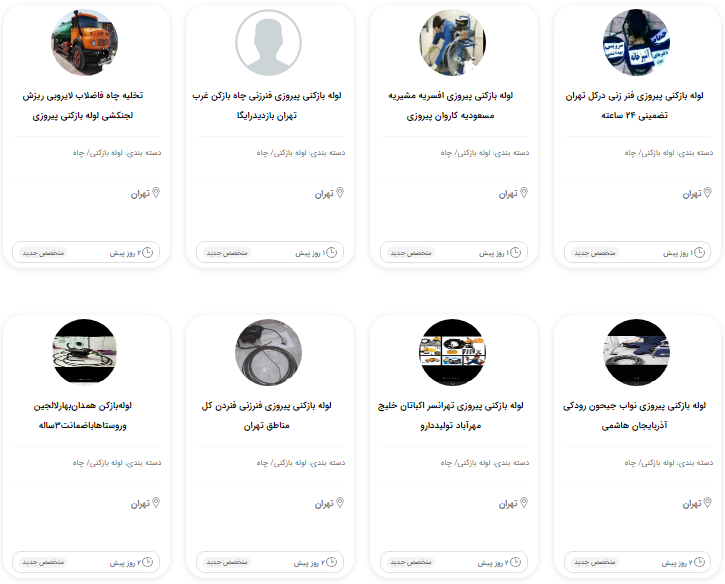Click متخصص جدید badge on the نواب جیحون card
The height and width of the screenshot is (584, 725).
click(x=595, y=562)
